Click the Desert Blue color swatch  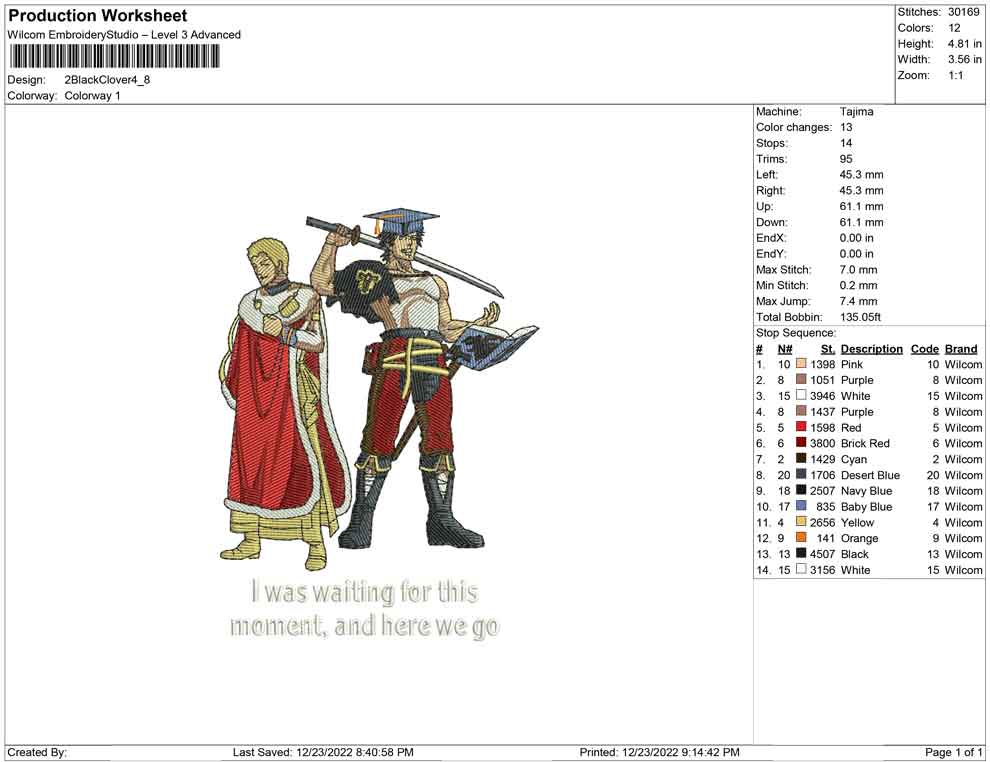[801, 474]
